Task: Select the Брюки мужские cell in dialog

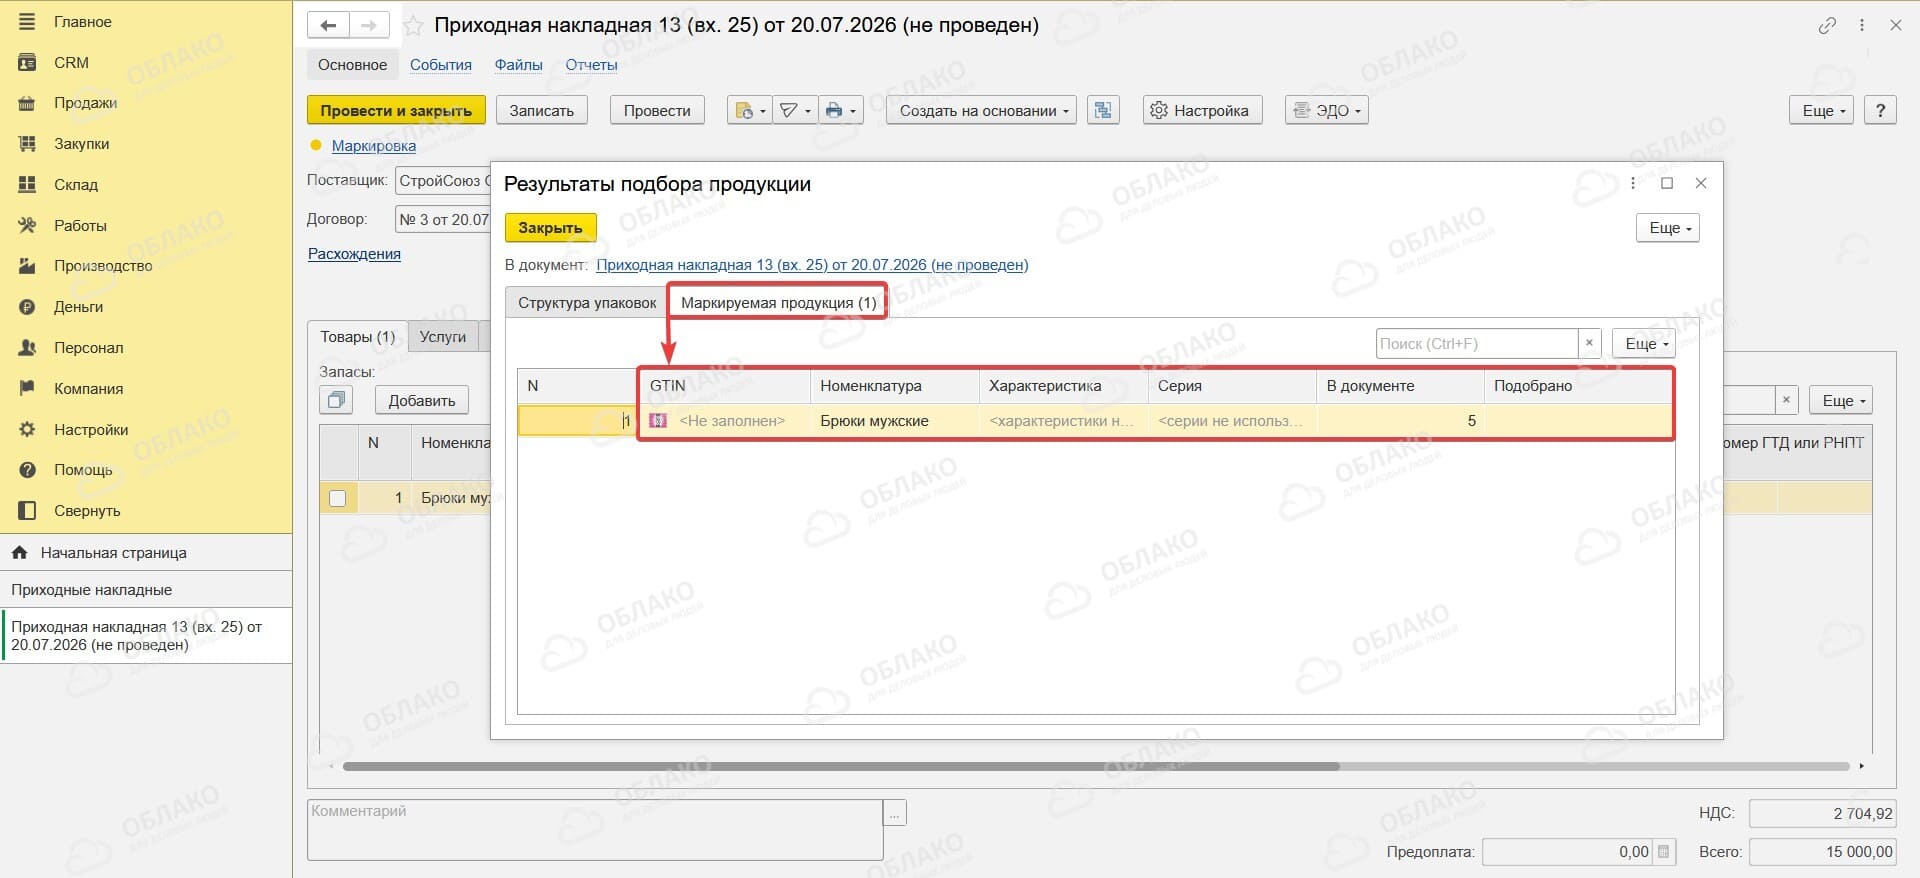Action: pyautogui.click(x=894, y=421)
